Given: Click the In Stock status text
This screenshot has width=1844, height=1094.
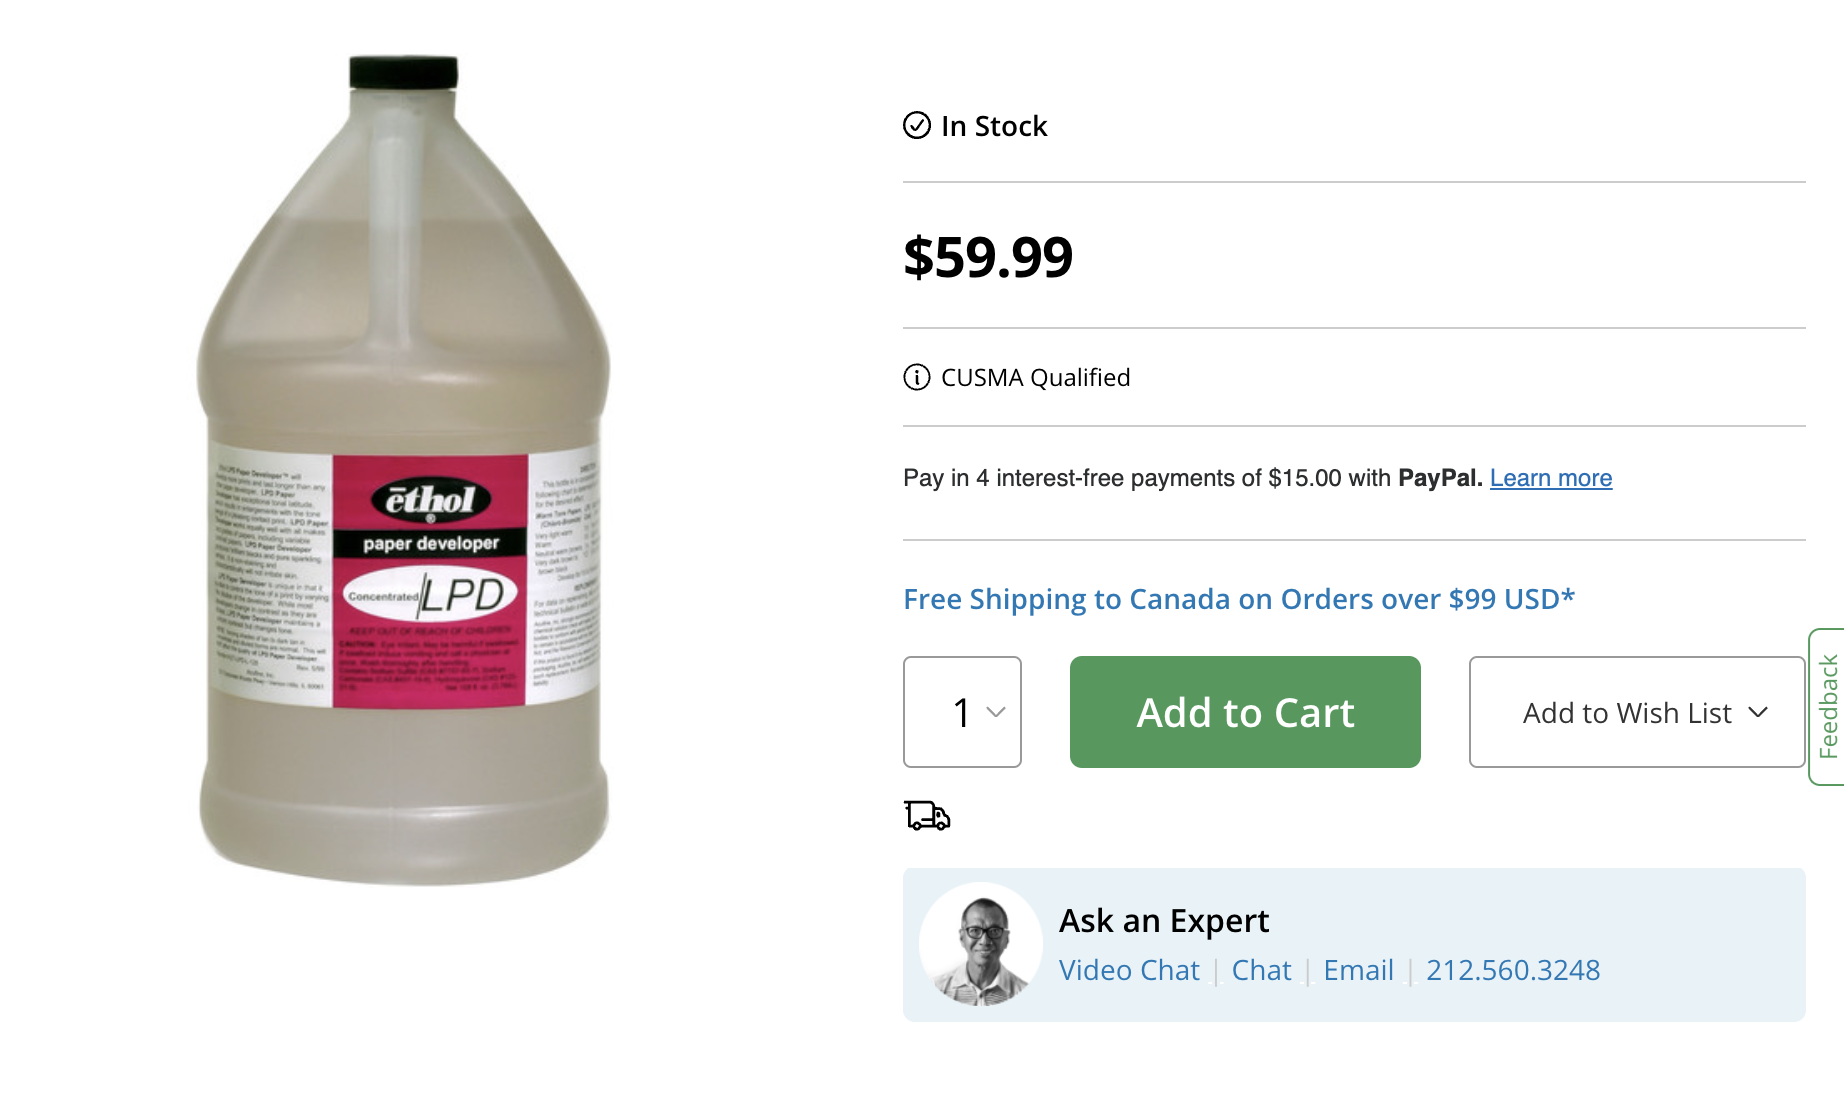Looking at the screenshot, I should click(994, 126).
